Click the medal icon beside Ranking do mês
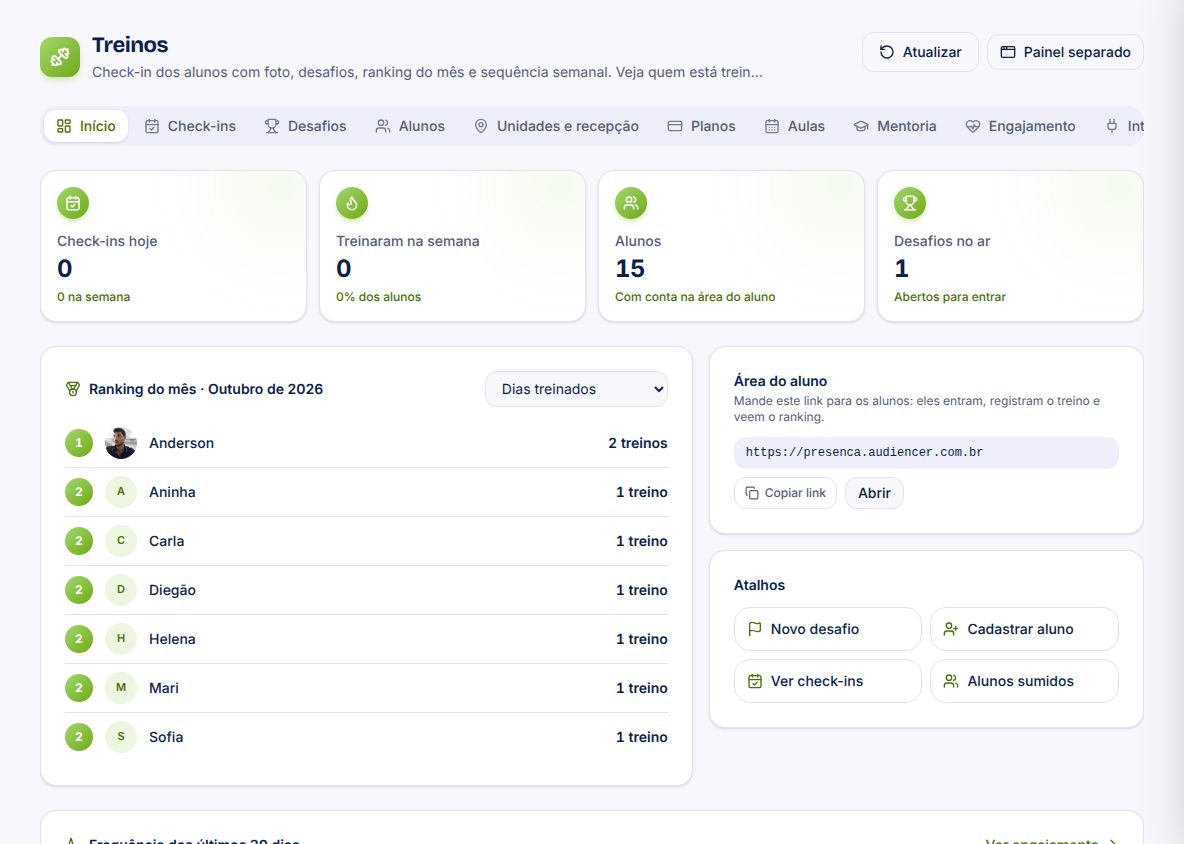This screenshot has width=1184, height=844. click(x=72, y=389)
